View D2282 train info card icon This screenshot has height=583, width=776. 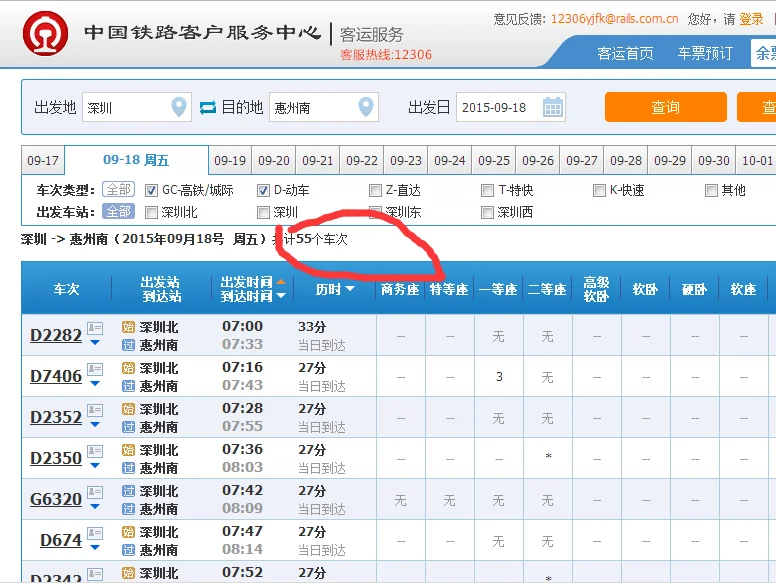(x=95, y=328)
